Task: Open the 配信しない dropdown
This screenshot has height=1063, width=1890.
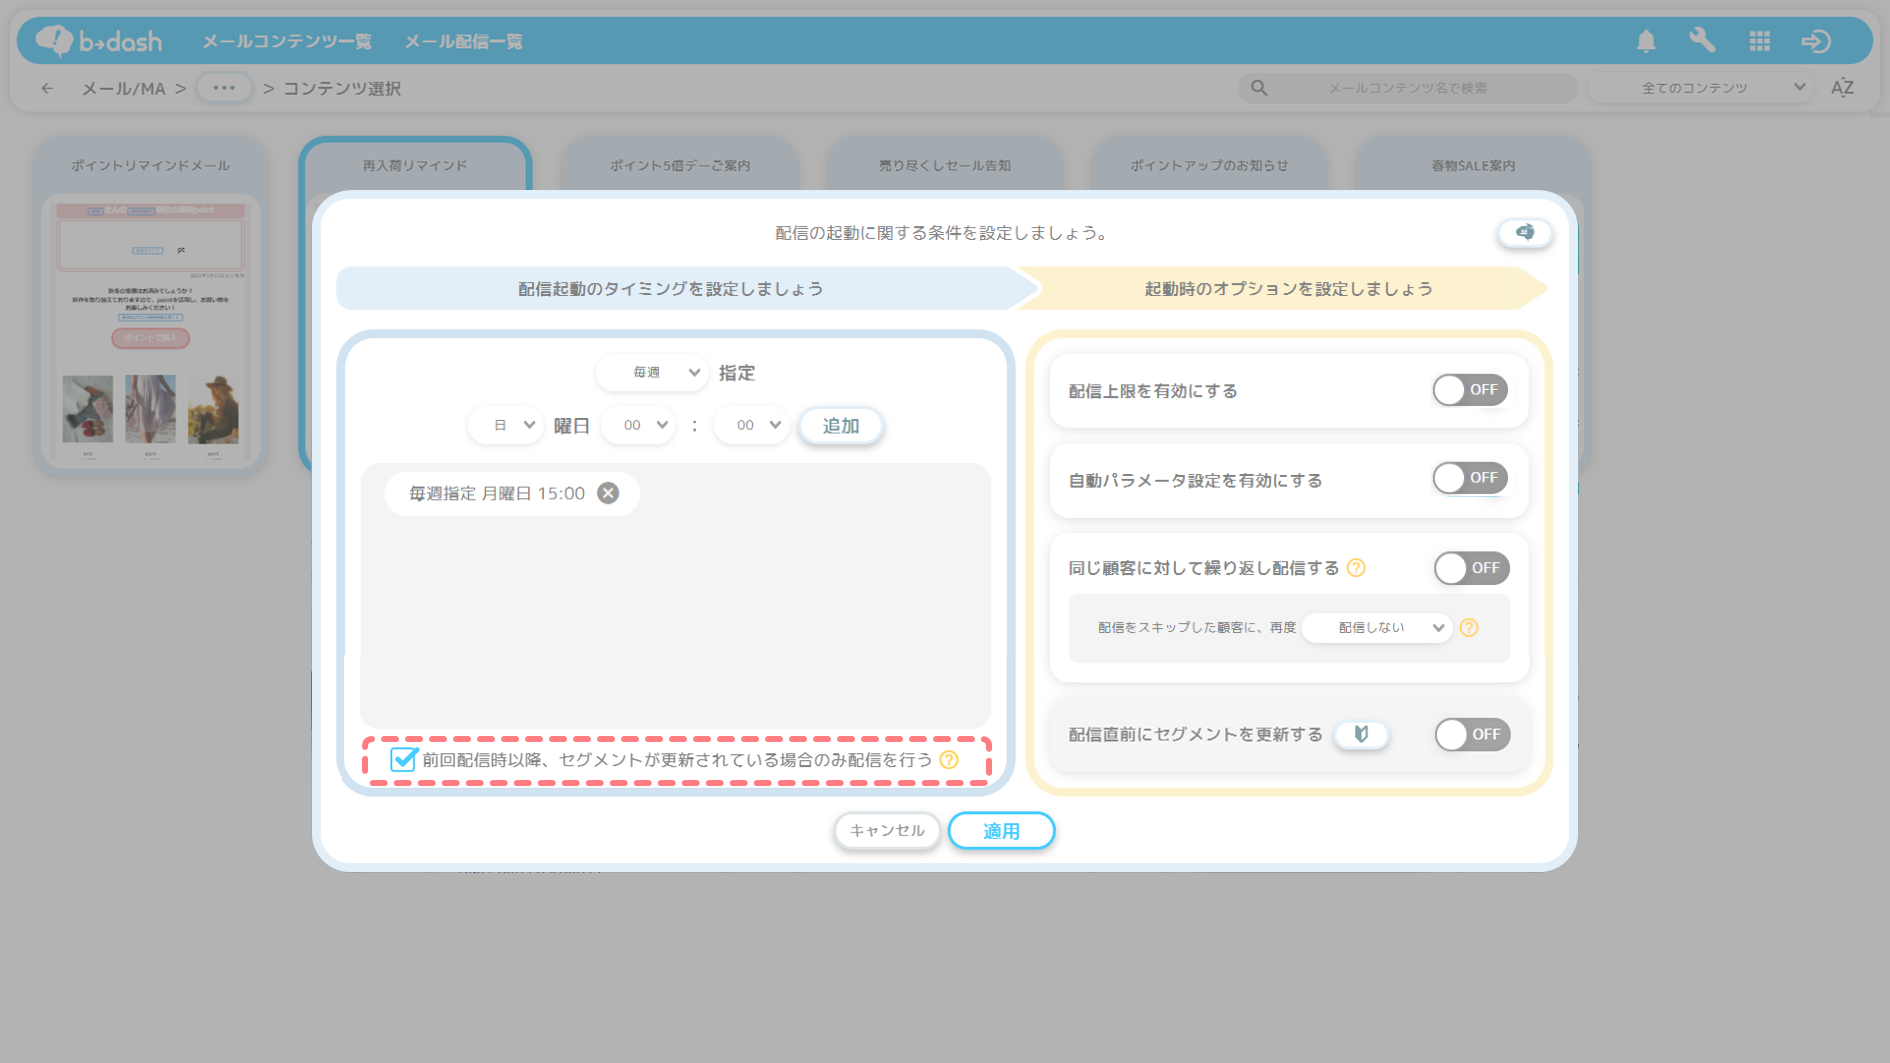Action: coord(1377,627)
